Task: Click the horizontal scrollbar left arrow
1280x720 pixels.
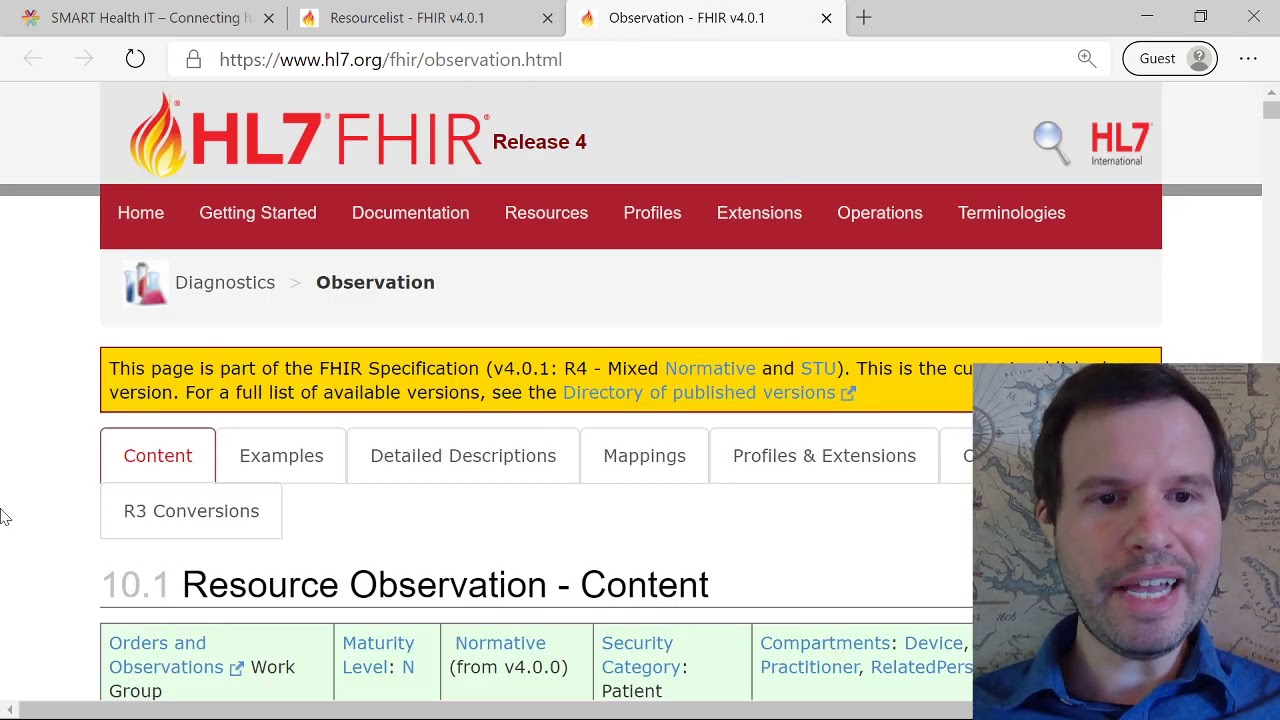Action: tap(9, 710)
